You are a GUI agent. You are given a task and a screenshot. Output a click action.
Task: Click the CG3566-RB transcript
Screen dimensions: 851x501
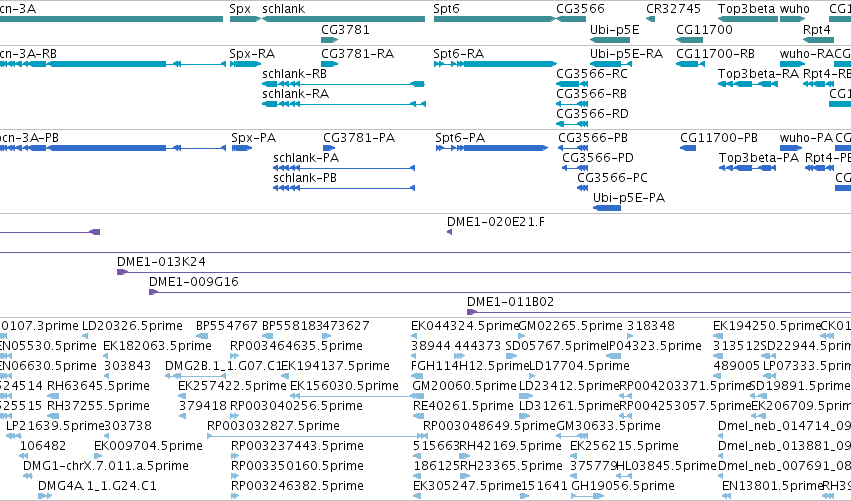click(x=572, y=104)
